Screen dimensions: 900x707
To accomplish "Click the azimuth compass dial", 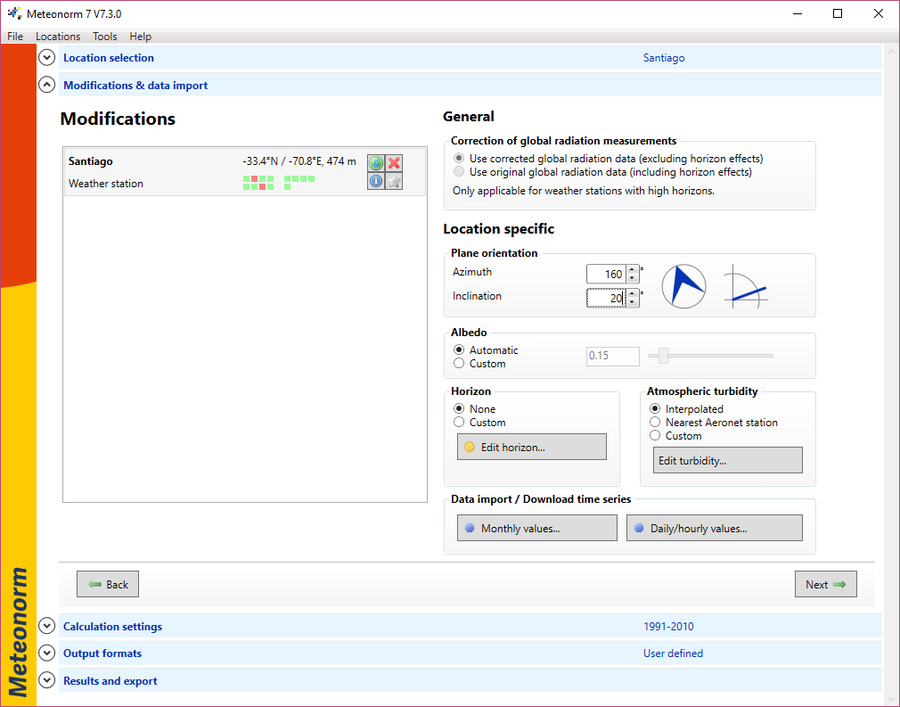I will (684, 286).
